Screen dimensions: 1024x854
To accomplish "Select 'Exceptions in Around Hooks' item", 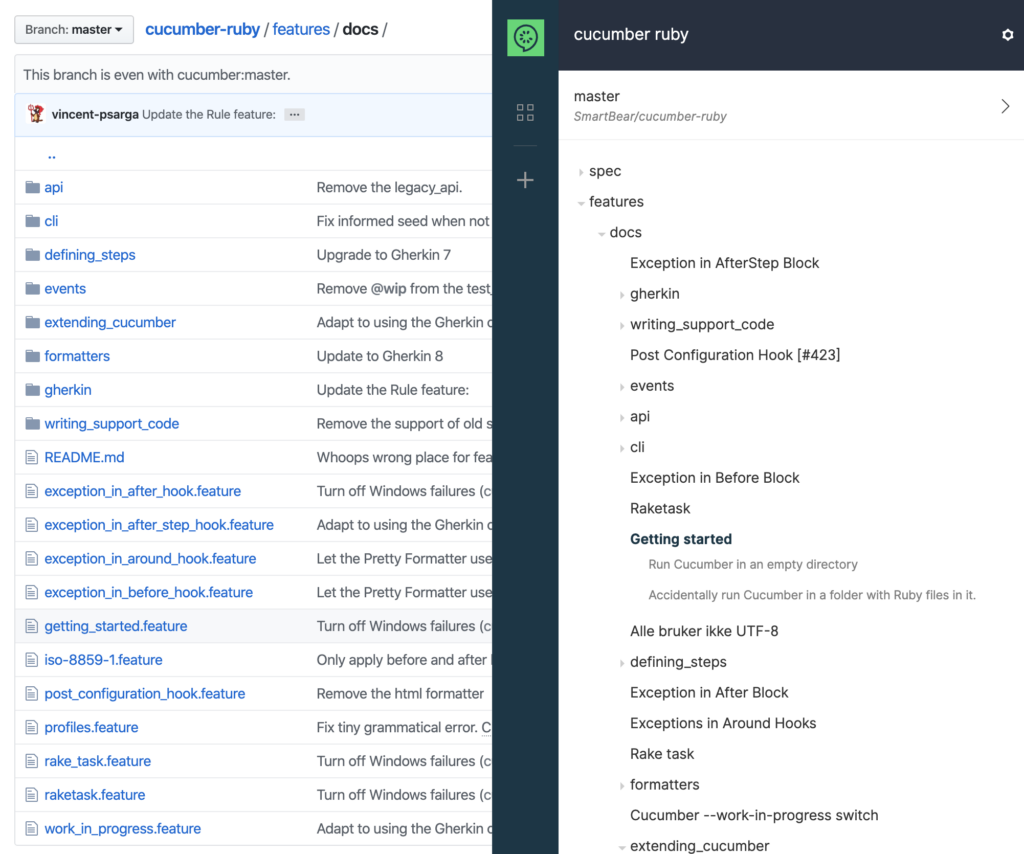I will pos(723,723).
